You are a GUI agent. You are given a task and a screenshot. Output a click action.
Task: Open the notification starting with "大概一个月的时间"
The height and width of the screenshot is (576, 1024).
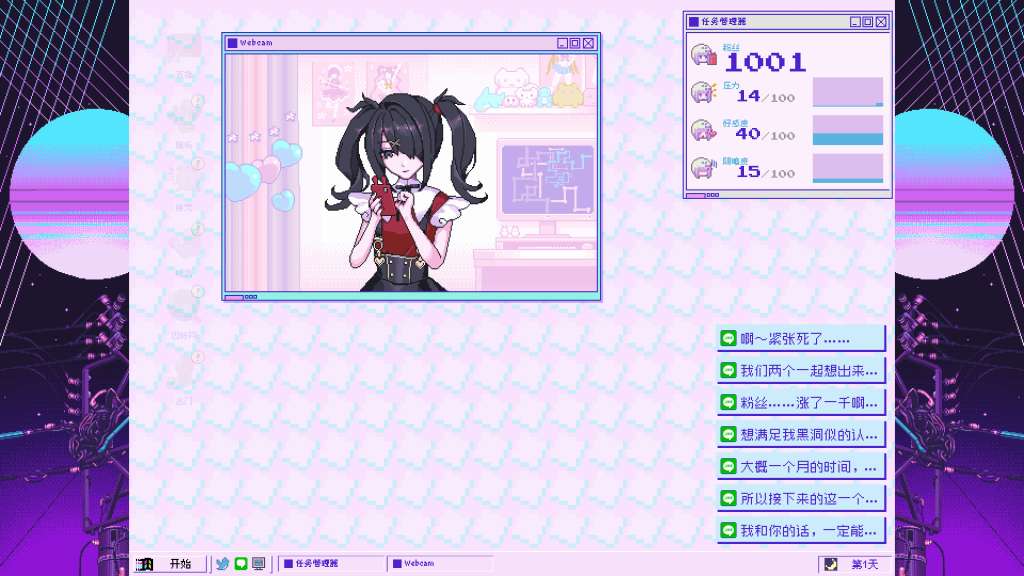click(801, 467)
